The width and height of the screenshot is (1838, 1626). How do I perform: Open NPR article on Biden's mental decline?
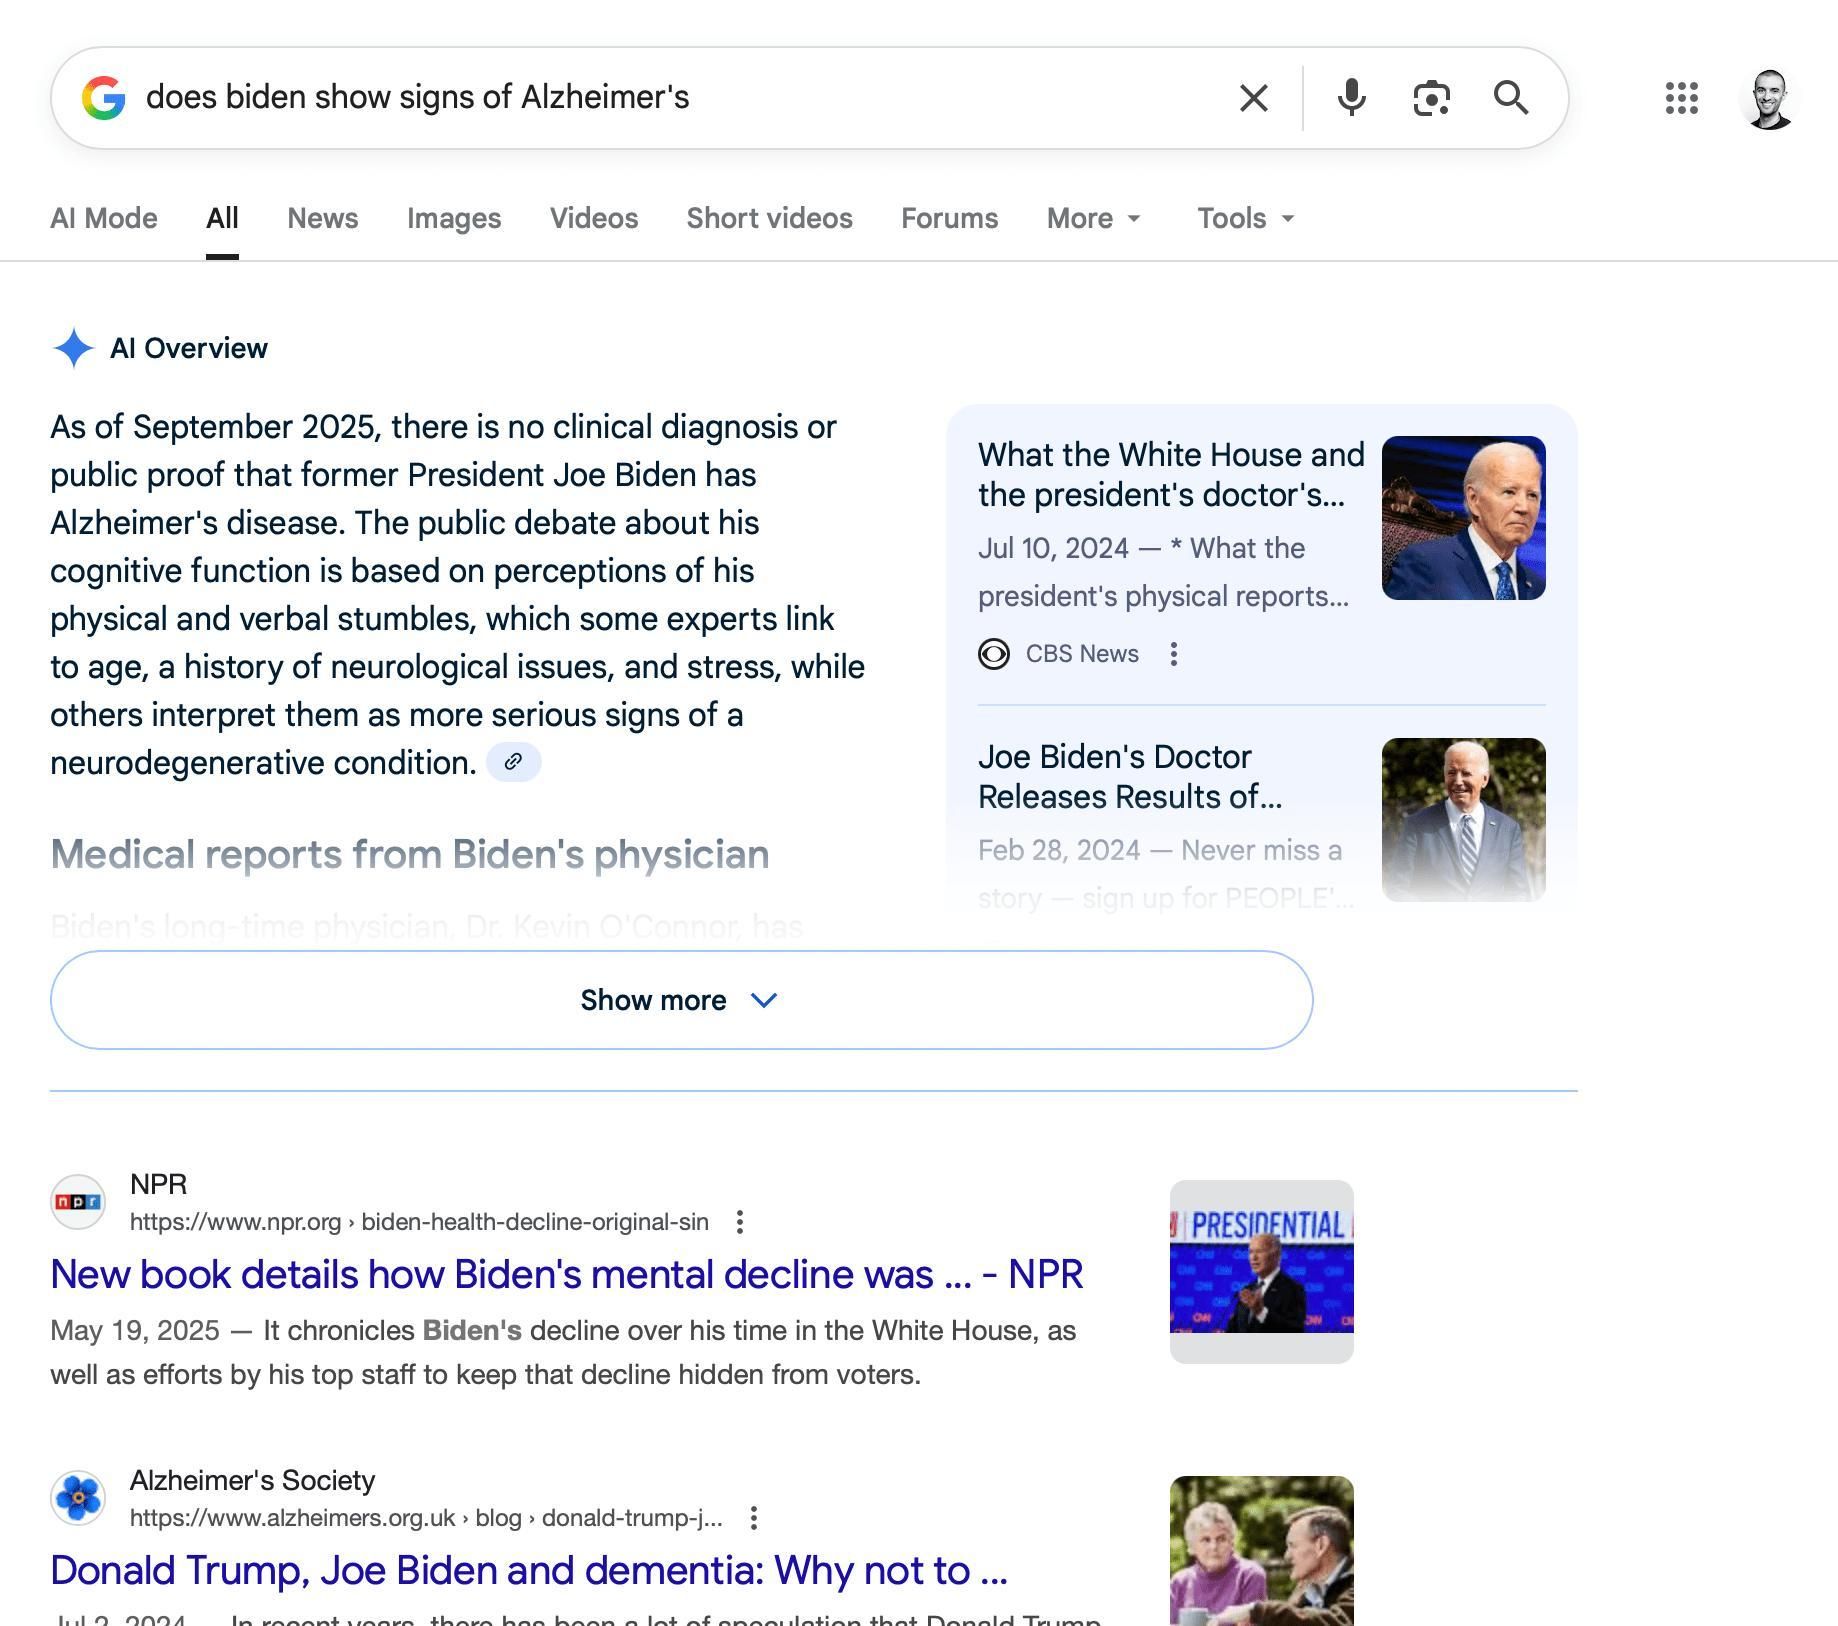566,1275
